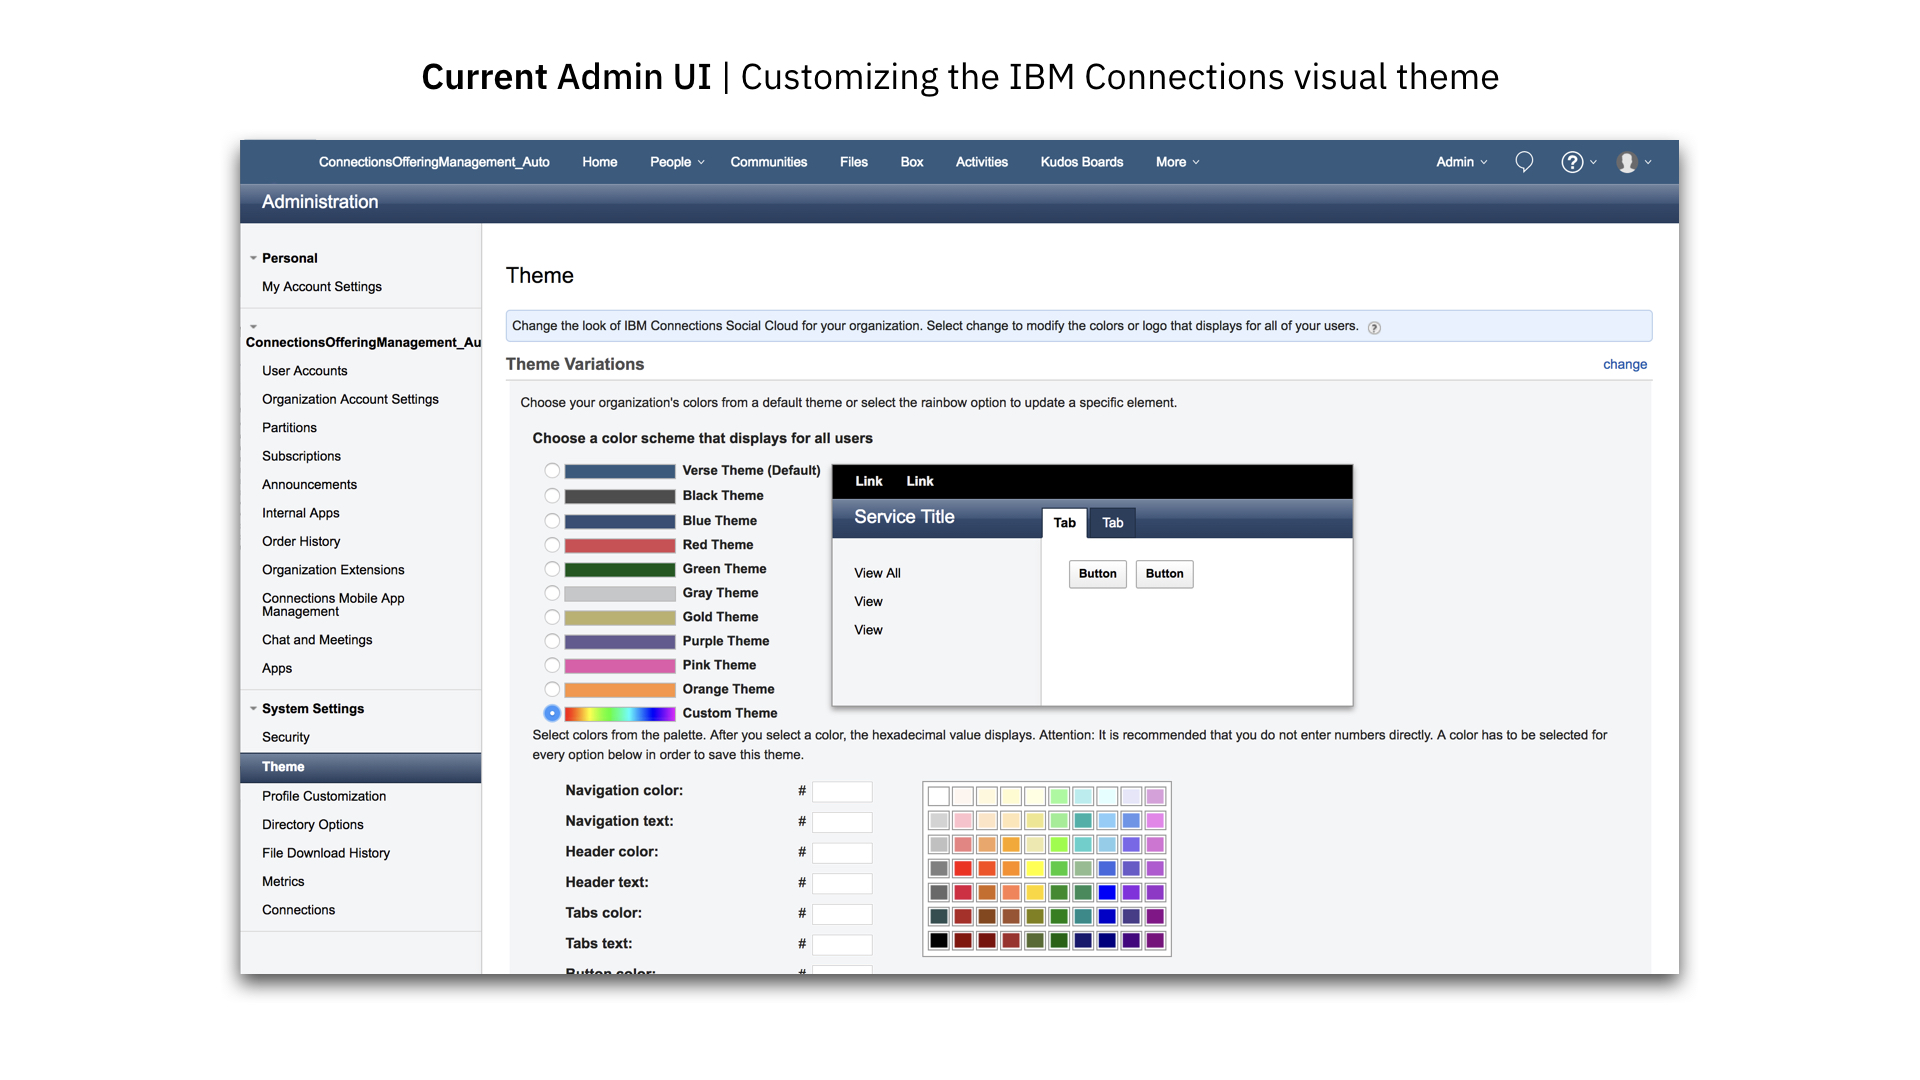Open Internal Apps in sidebar
The height and width of the screenshot is (1080, 1920).
coord(301,513)
